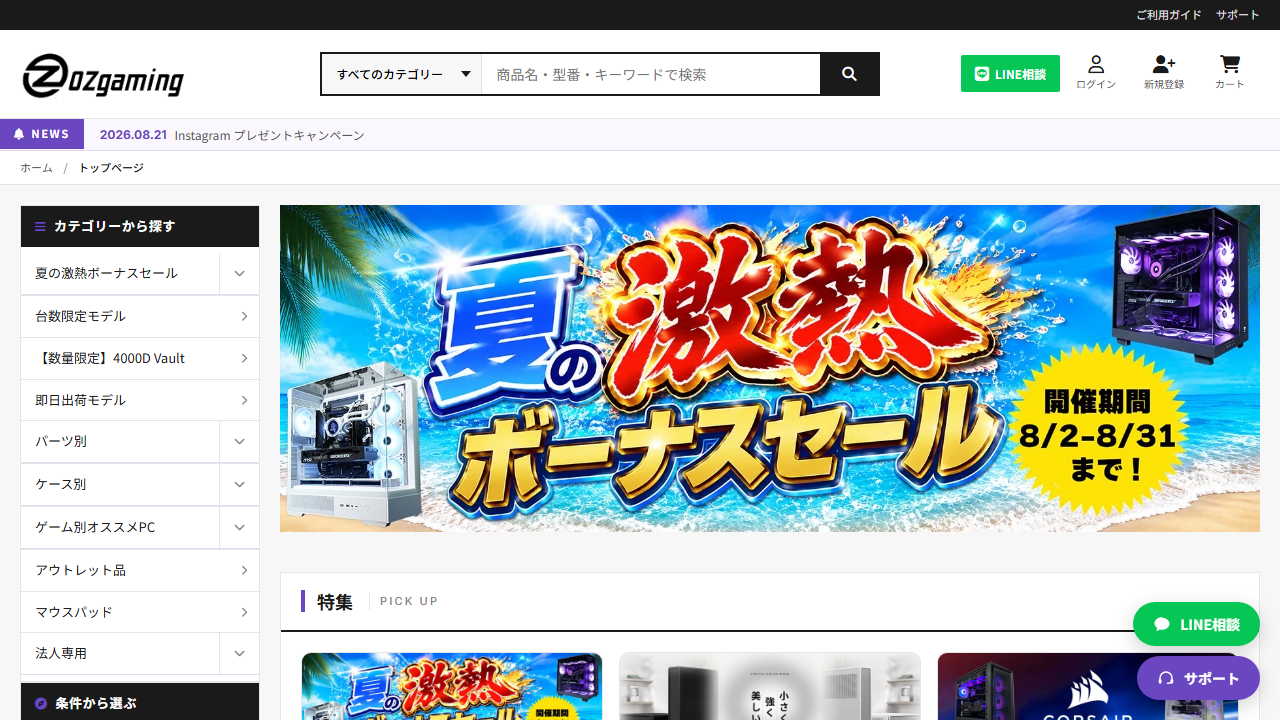Image resolution: width=1280 pixels, height=720 pixels.
Task: Click the トップページ breadcrumb text
Action: tap(111, 167)
